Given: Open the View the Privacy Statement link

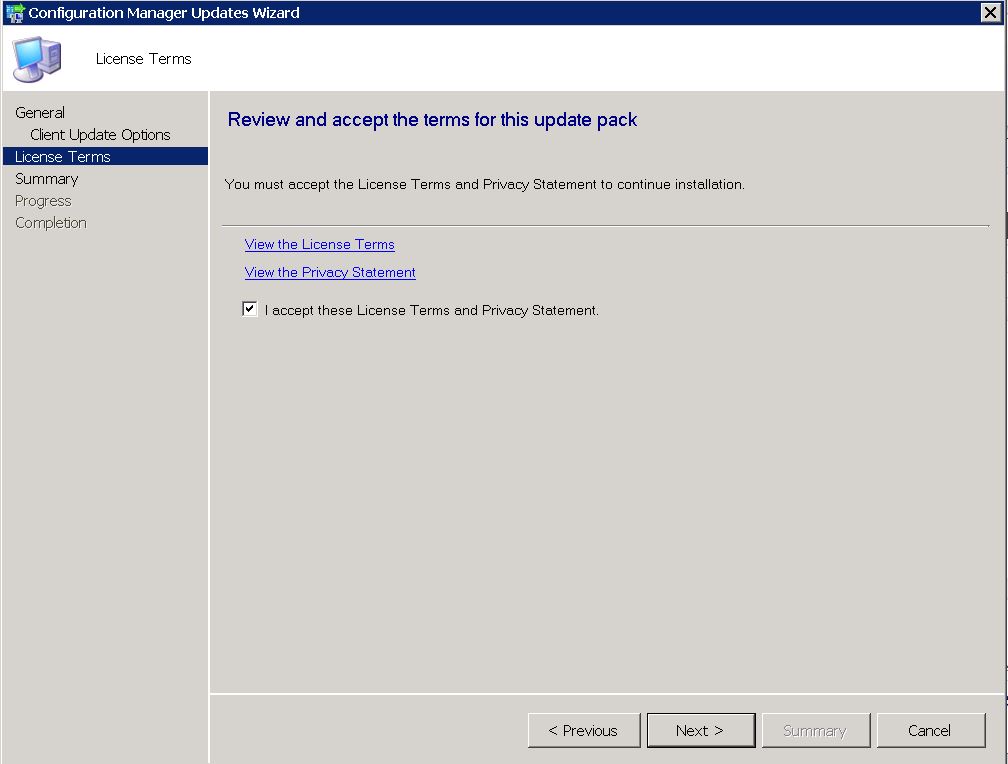Looking at the screenshot, I should (x=330, y=272).
